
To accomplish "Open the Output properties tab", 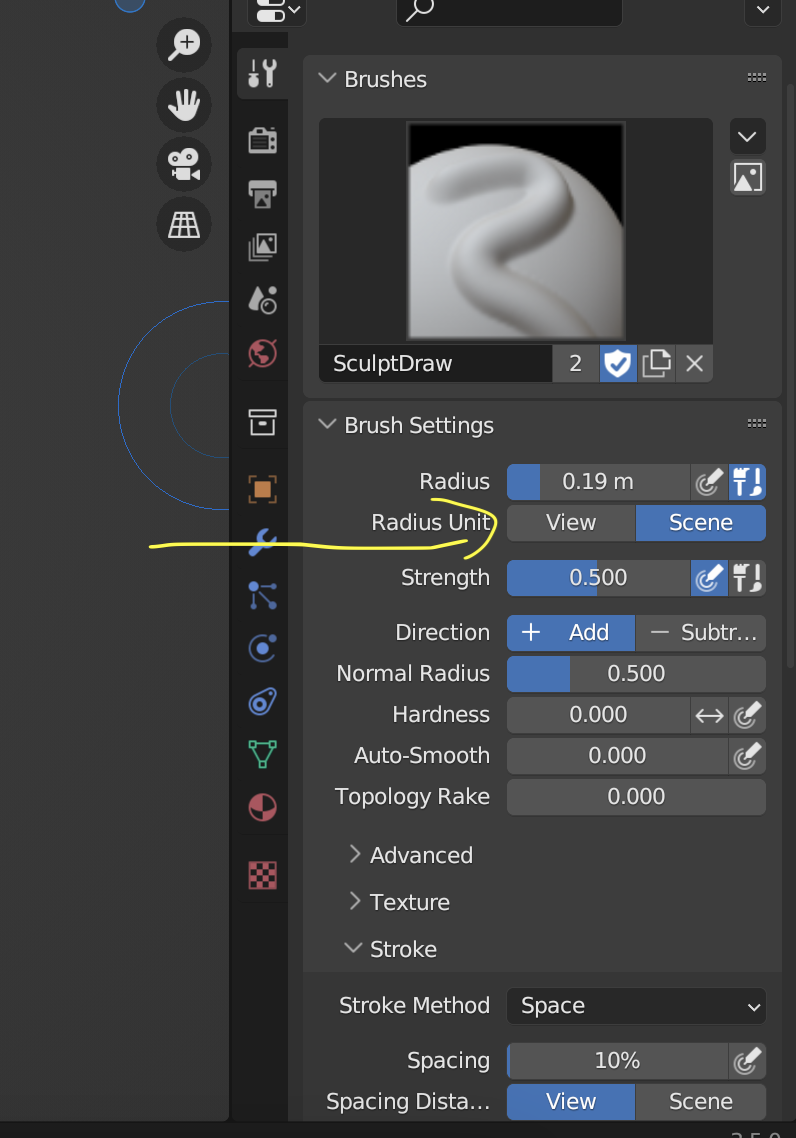I will point(262,193).
